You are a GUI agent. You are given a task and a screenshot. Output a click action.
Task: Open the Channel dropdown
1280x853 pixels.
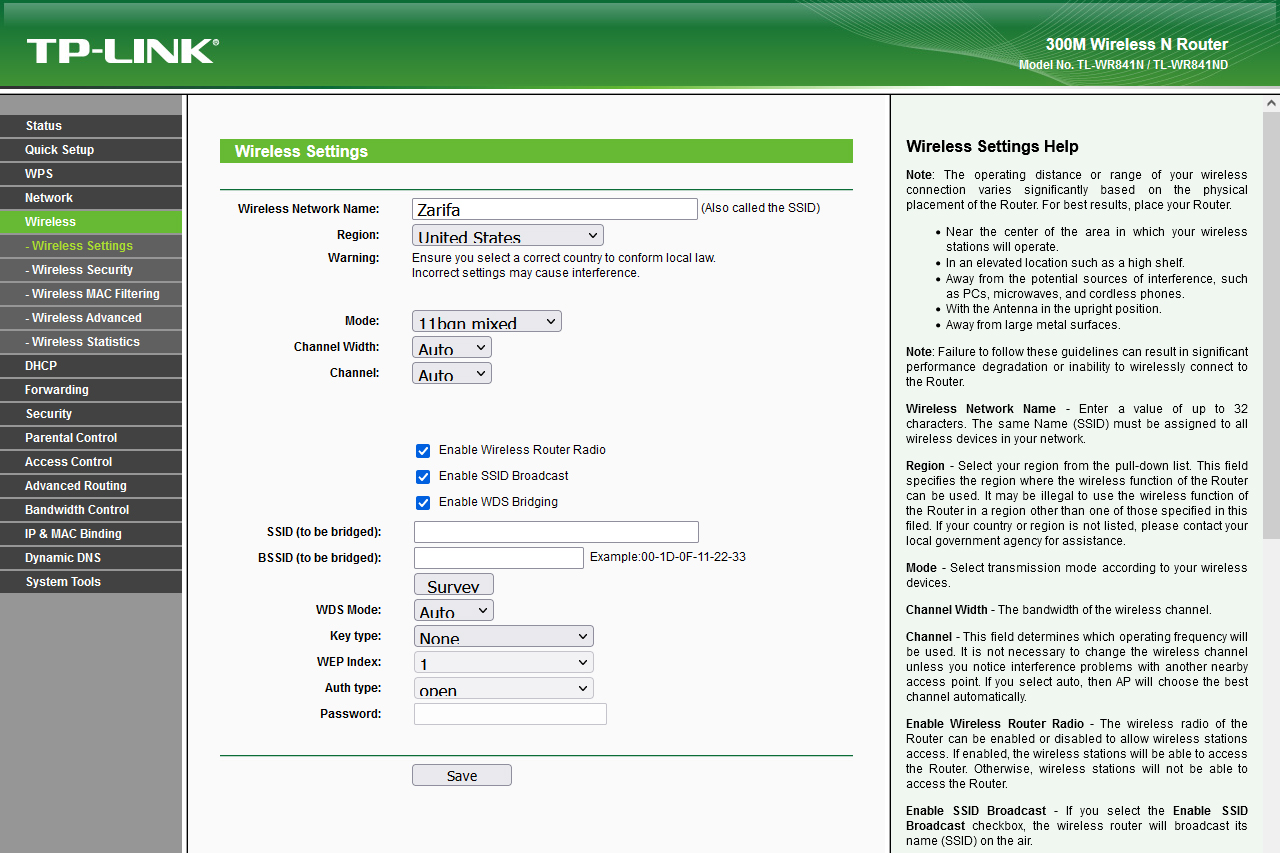452,373
